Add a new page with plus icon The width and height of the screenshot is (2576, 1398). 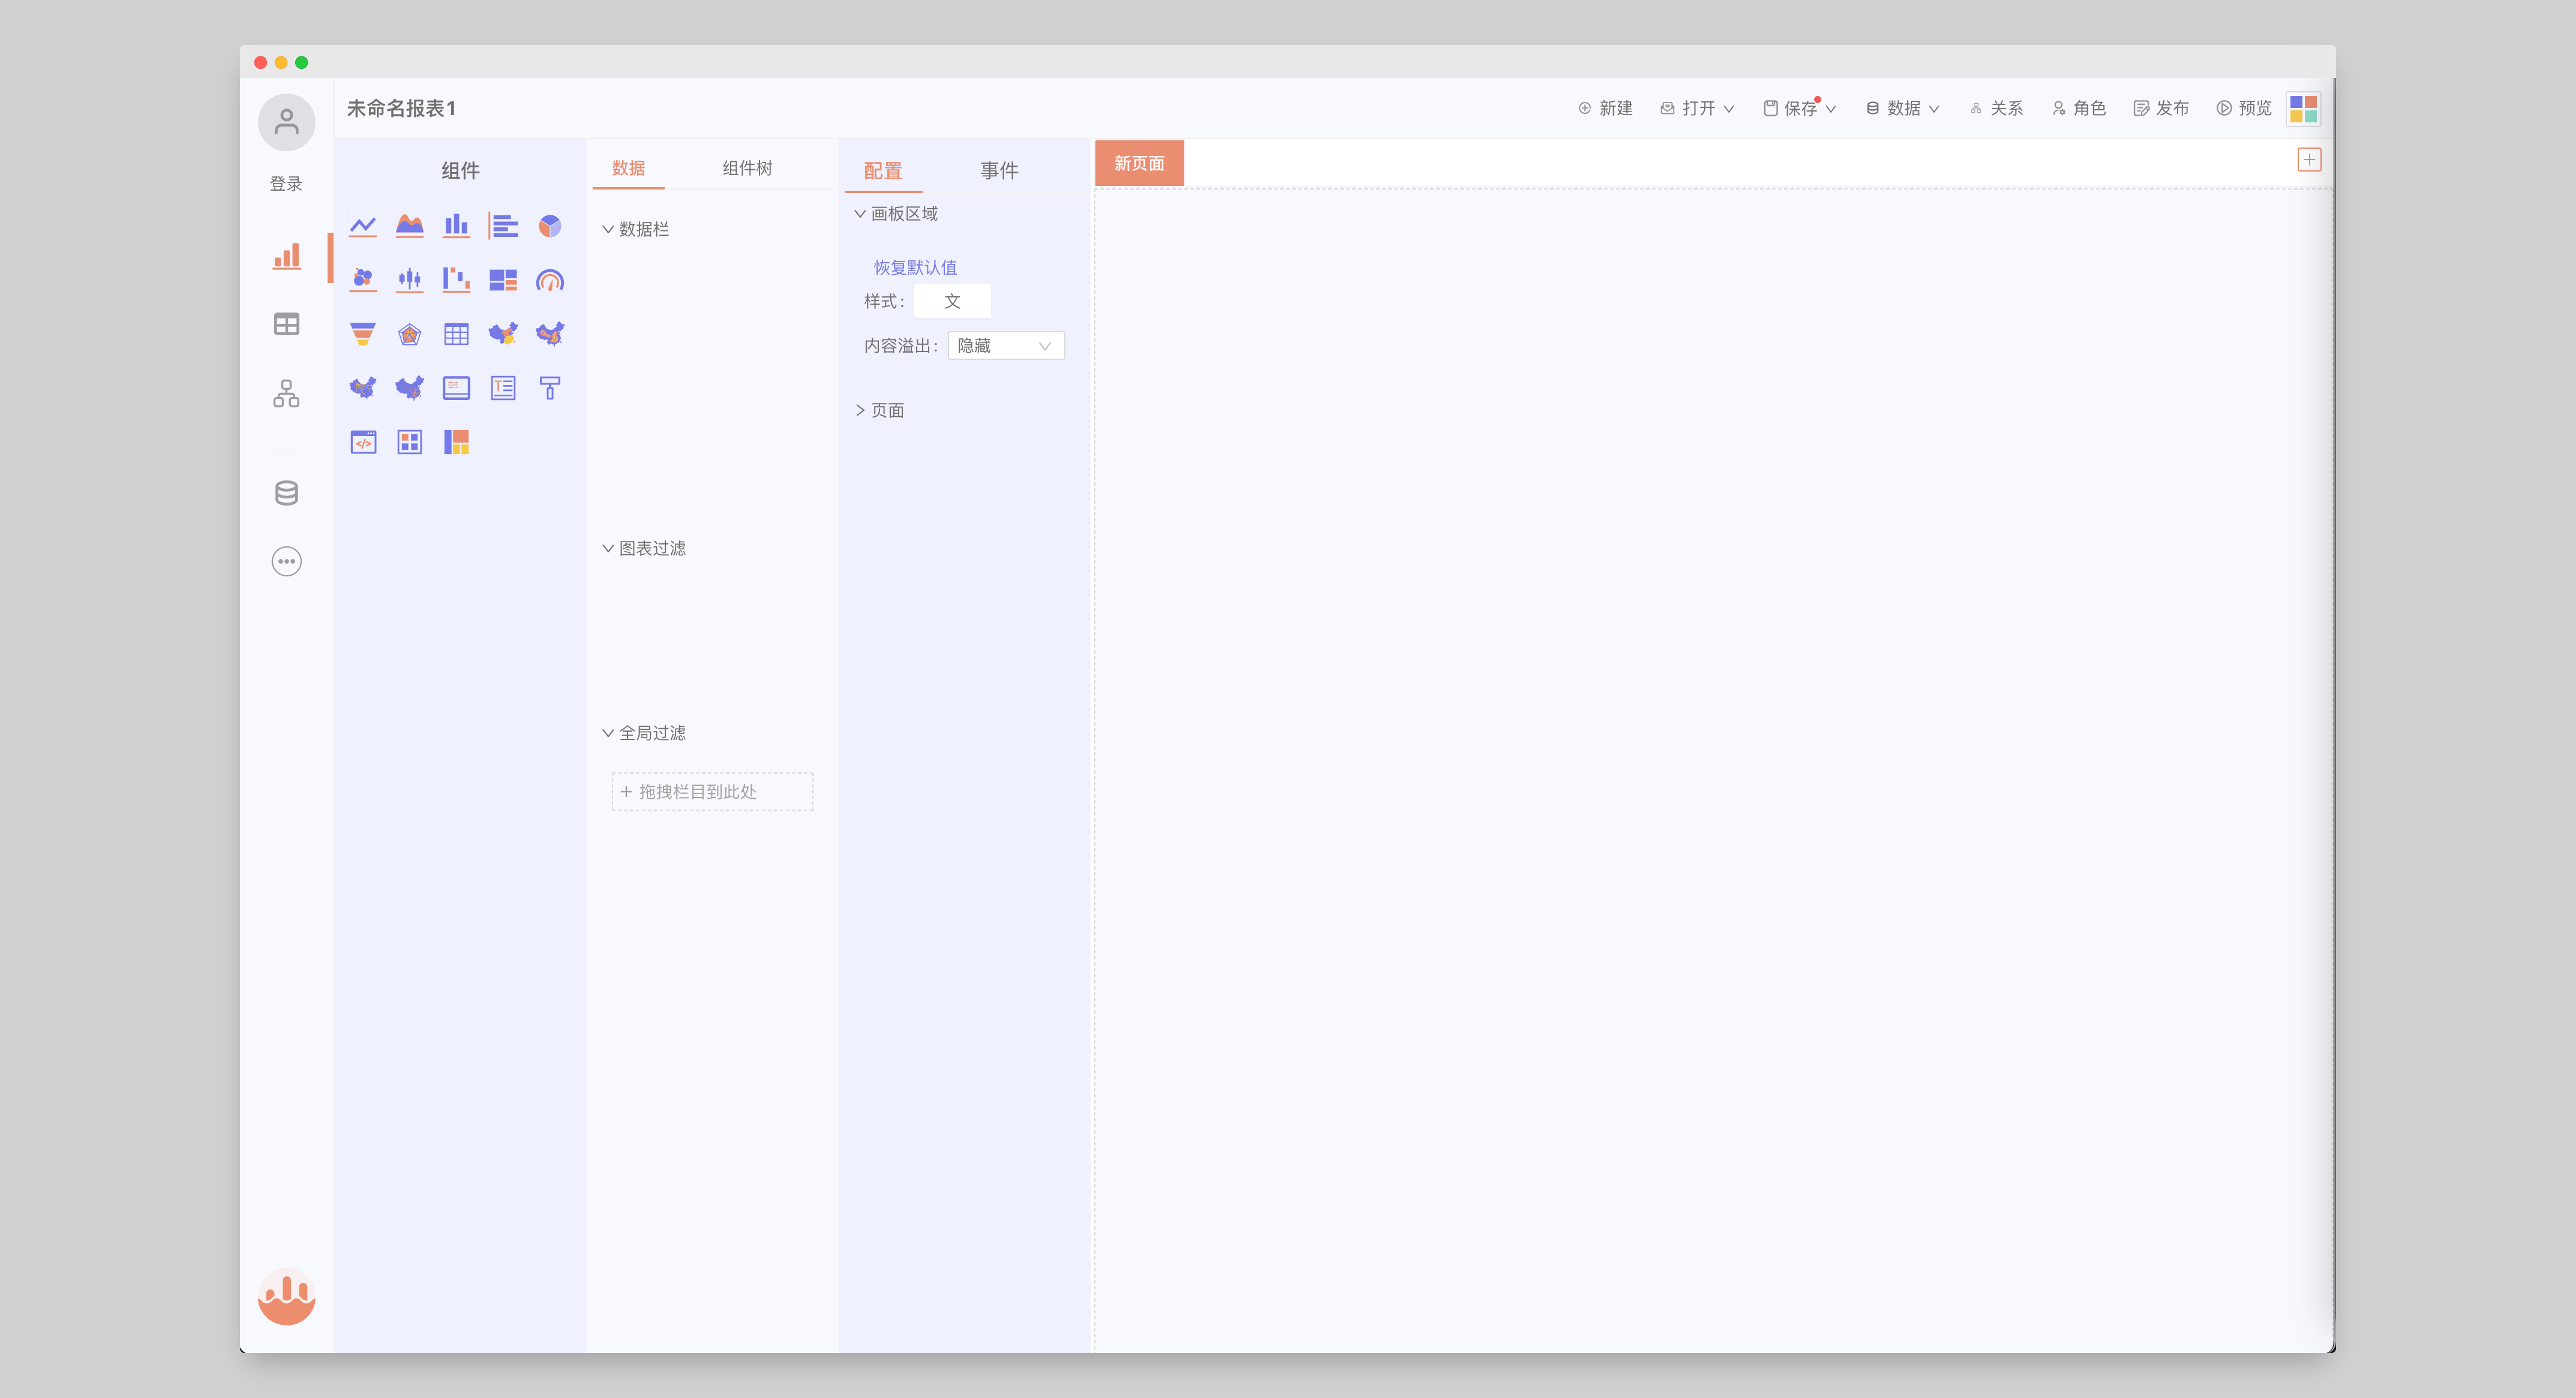click(x=2309, y=160)
